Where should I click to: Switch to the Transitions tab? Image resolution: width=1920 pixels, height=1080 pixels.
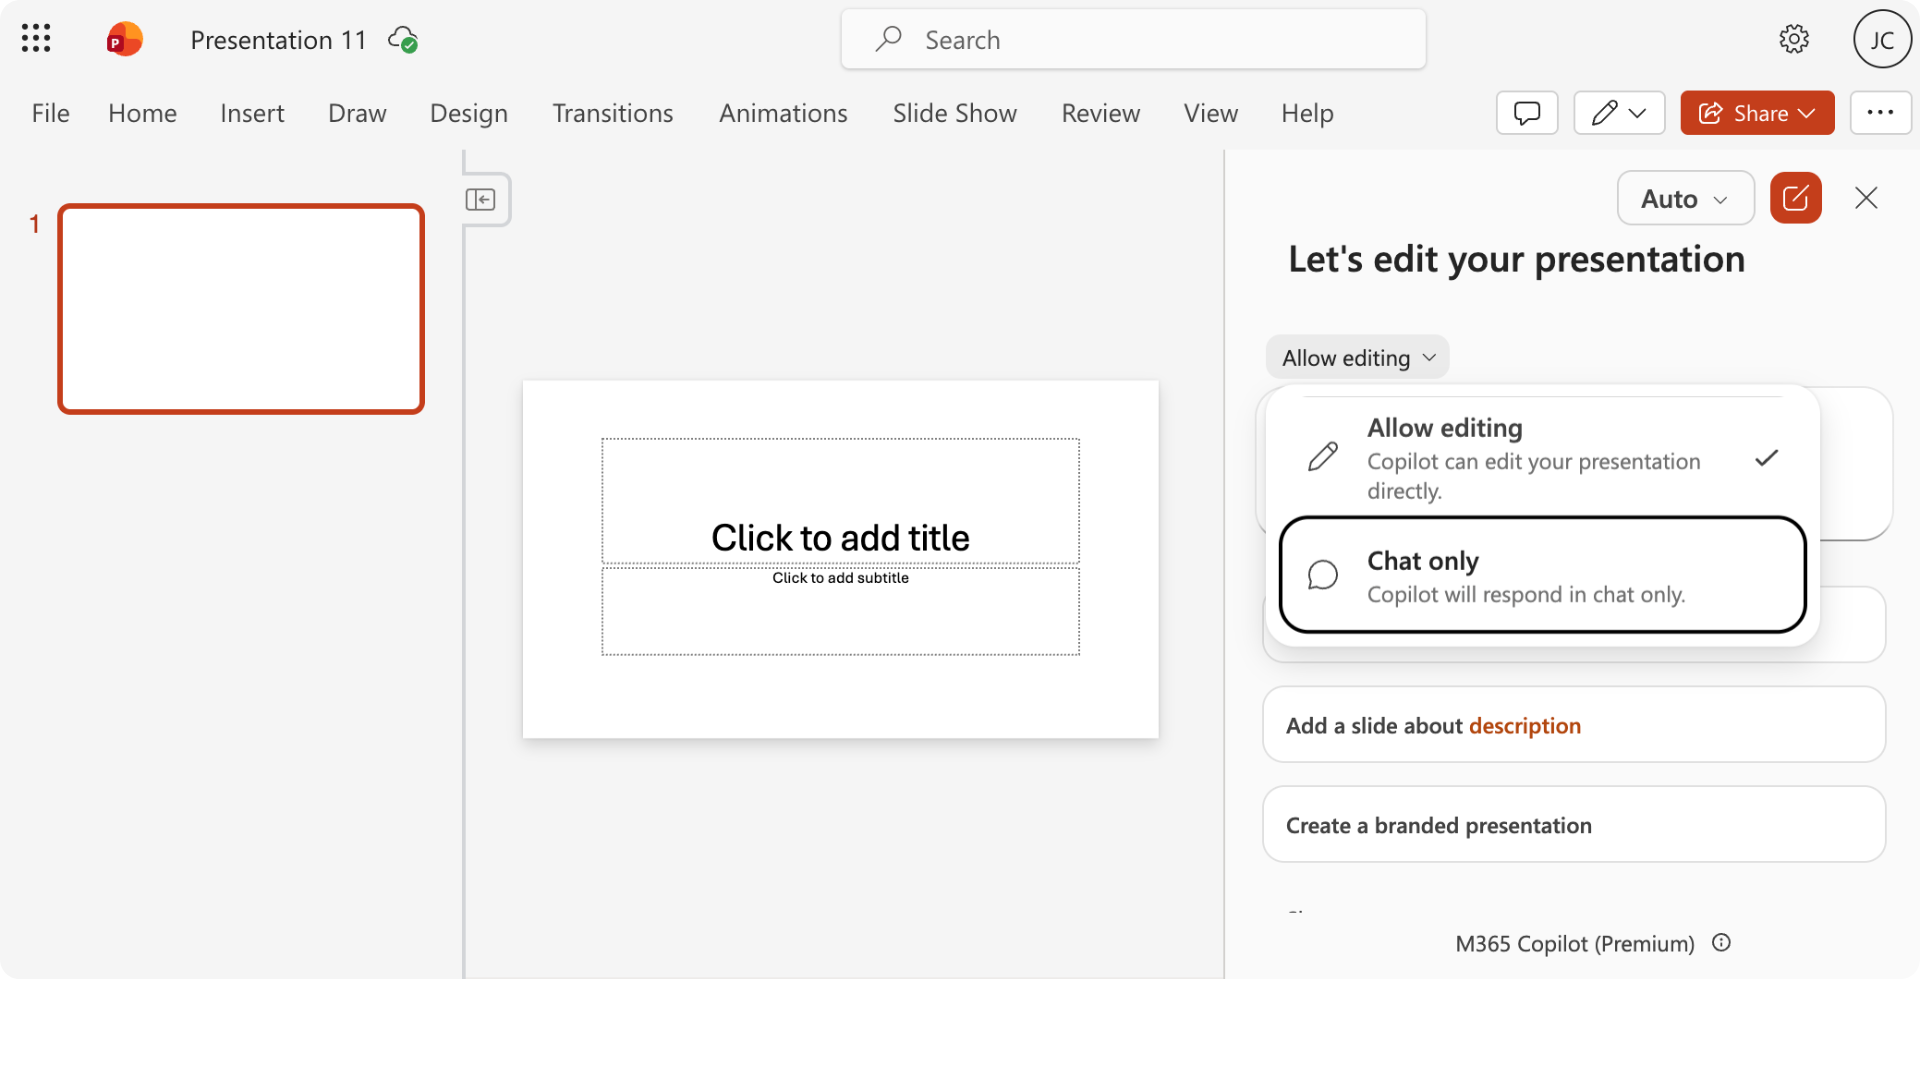[613, 113]
